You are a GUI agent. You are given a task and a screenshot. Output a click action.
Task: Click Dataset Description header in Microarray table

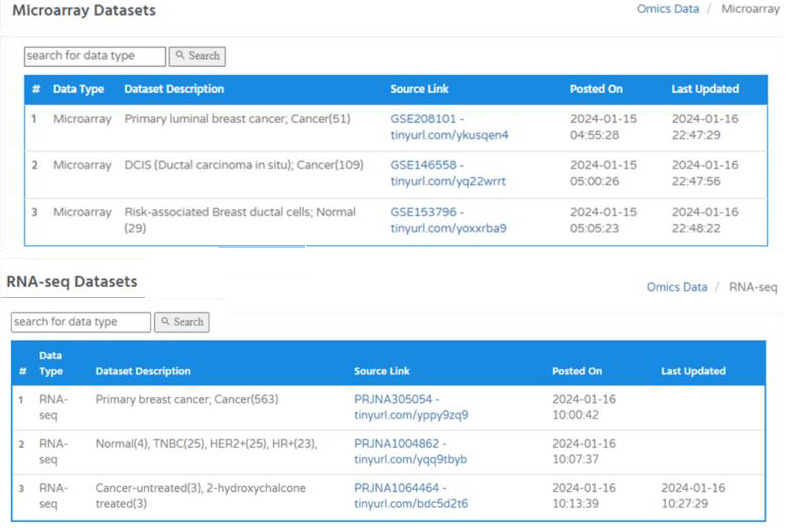(x=174, y=89)
